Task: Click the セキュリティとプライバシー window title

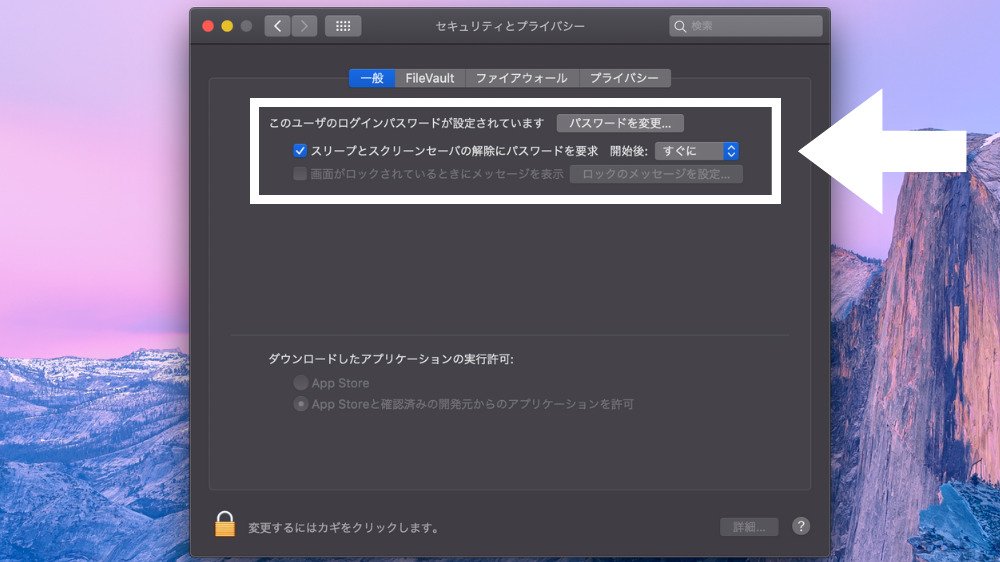Action: point(510,26)
